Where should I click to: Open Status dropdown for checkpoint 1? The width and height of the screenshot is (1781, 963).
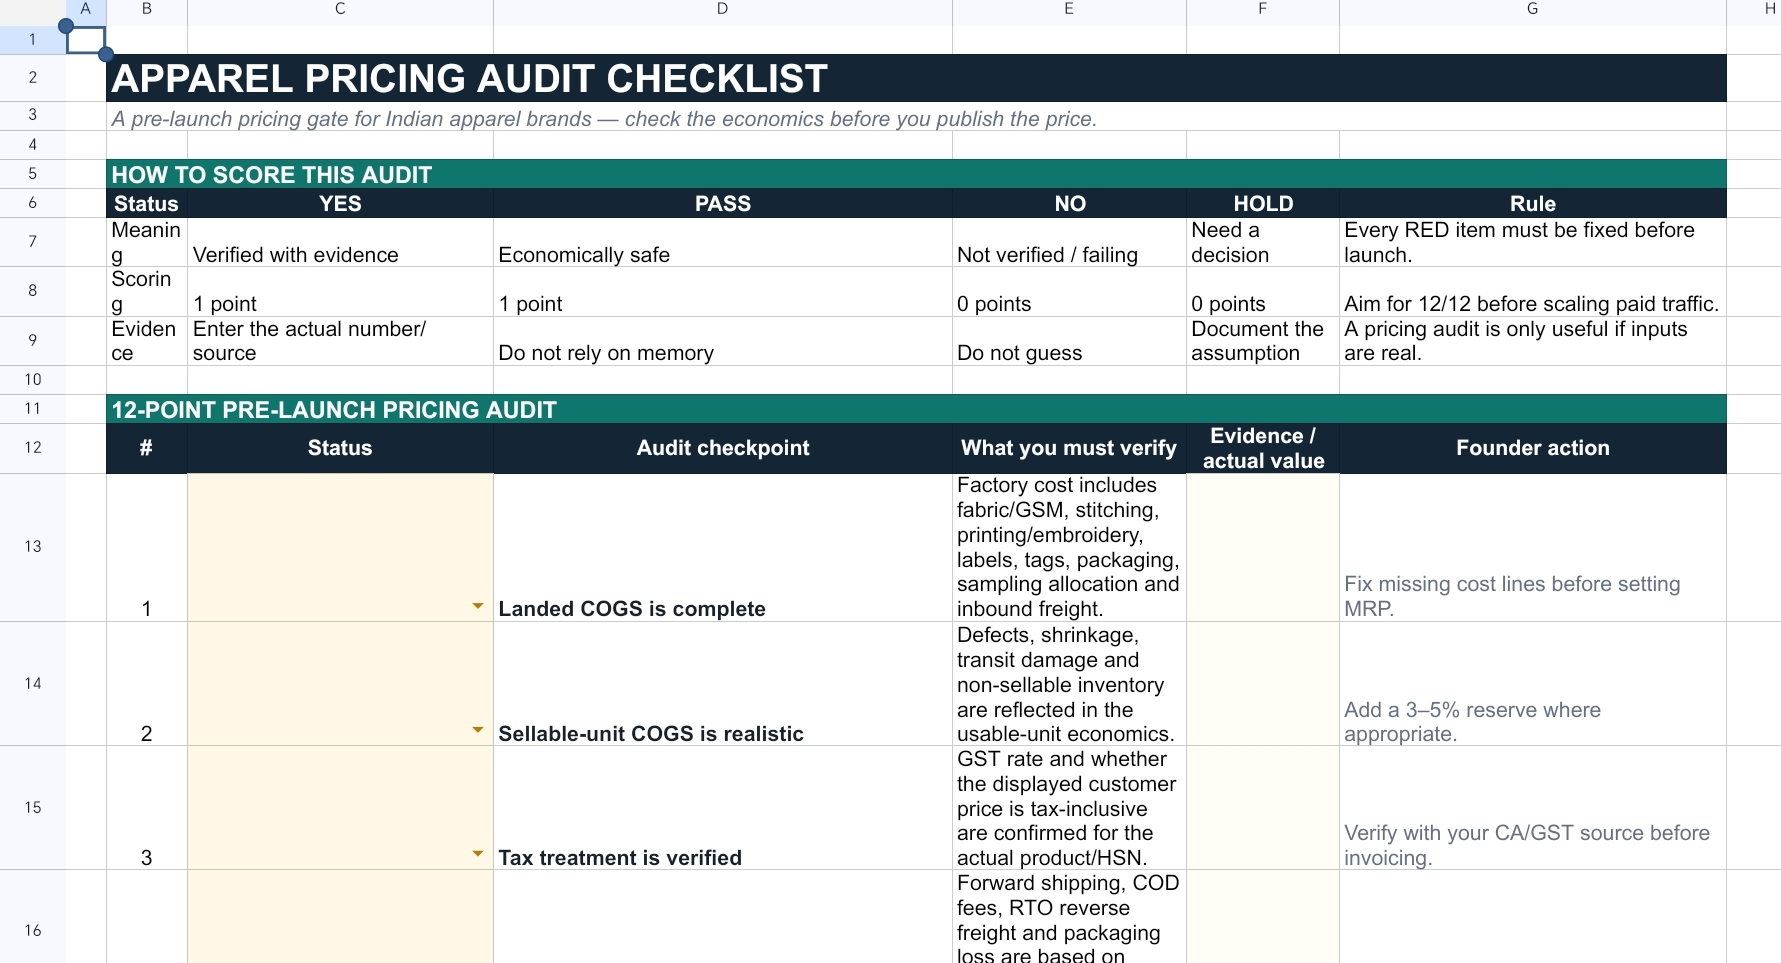(477, 606)
